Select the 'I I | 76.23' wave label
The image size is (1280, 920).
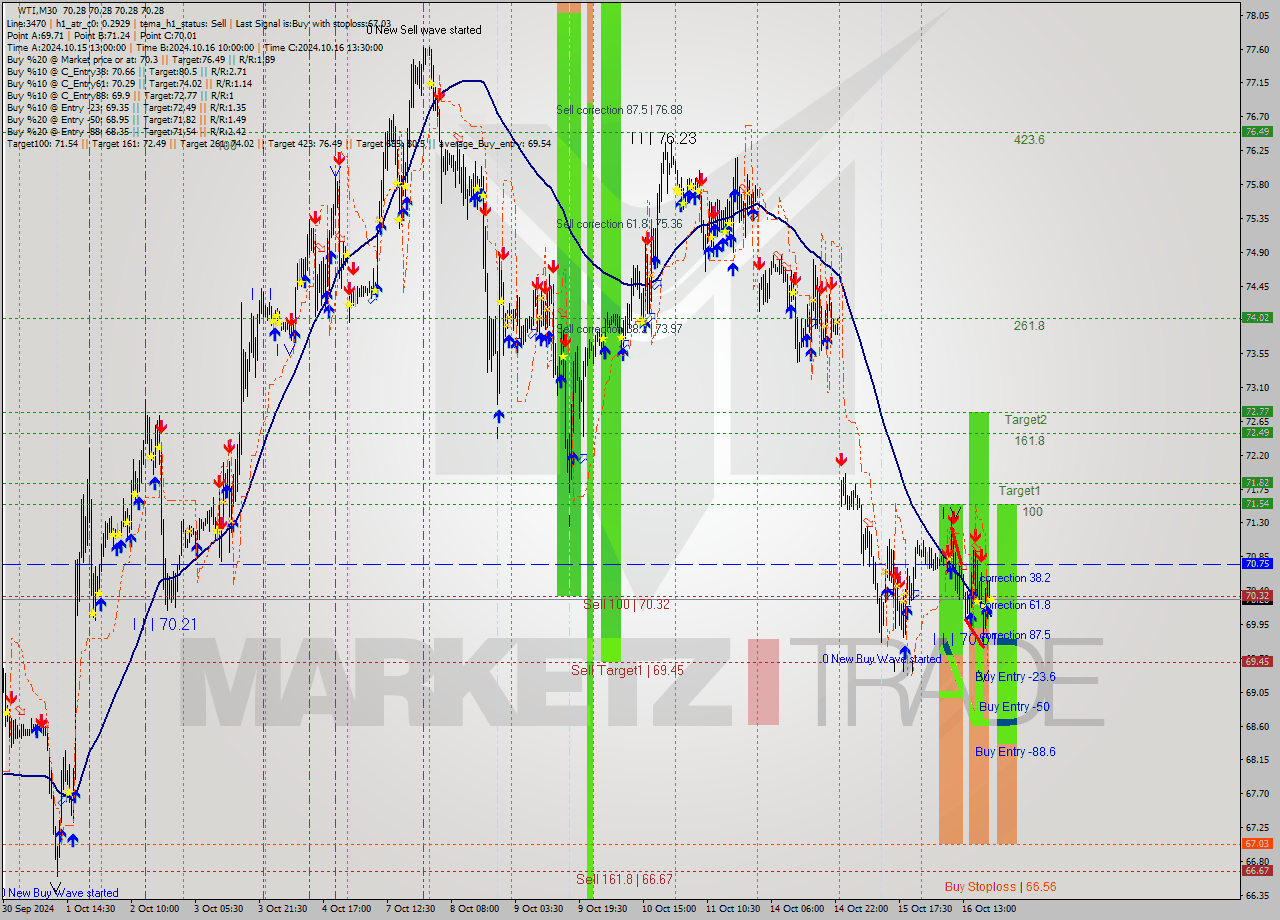(663, 139)
